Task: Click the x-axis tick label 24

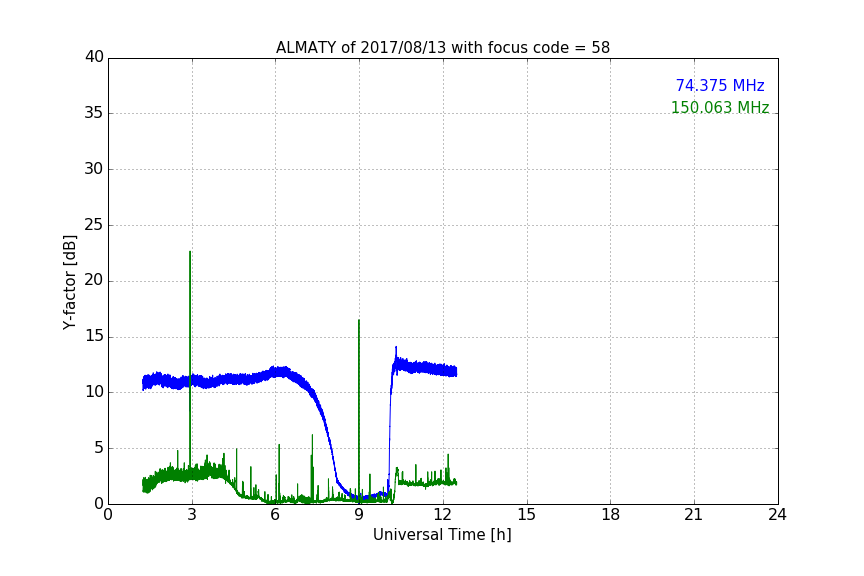Action: point(777,515)
